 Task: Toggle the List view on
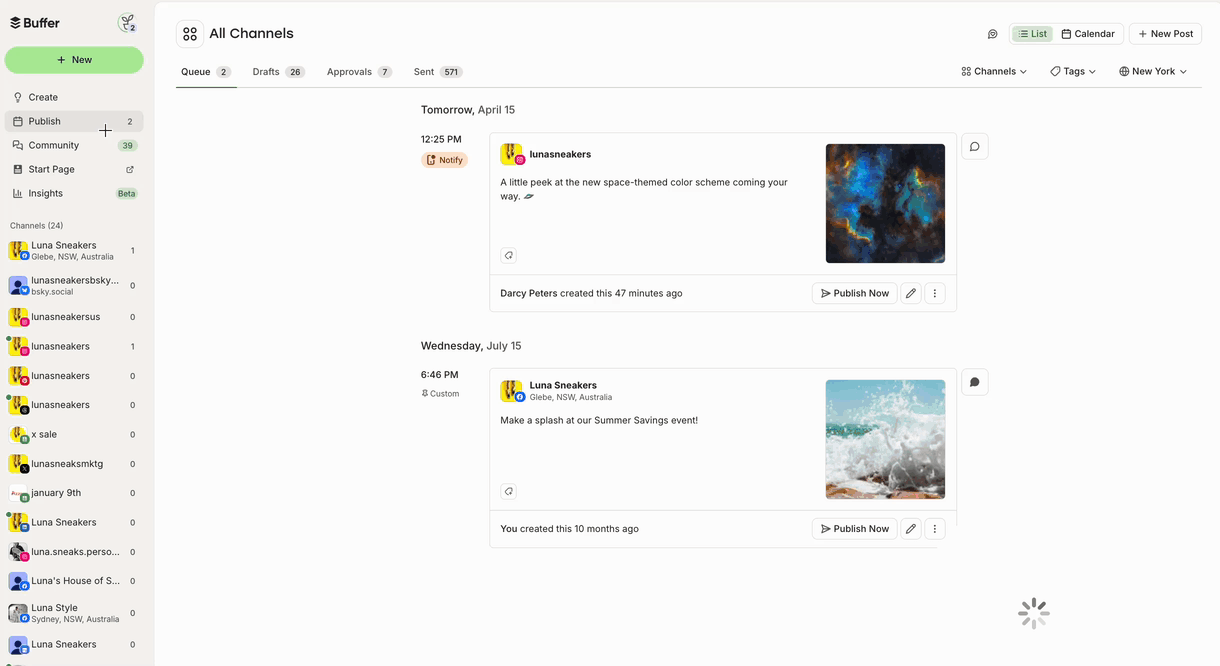click(1031, 33)
